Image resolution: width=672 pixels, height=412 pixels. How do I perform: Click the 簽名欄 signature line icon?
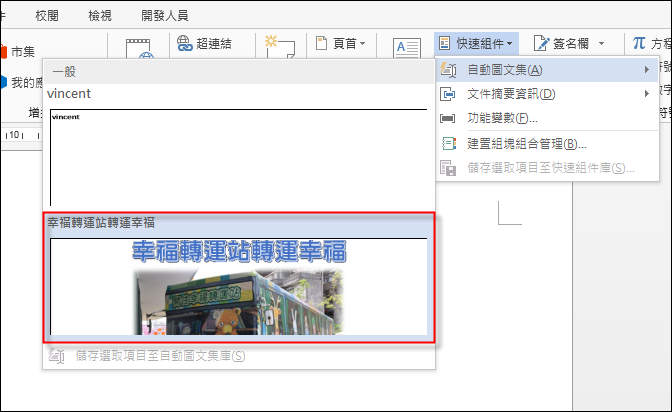(x=541, y=43)
